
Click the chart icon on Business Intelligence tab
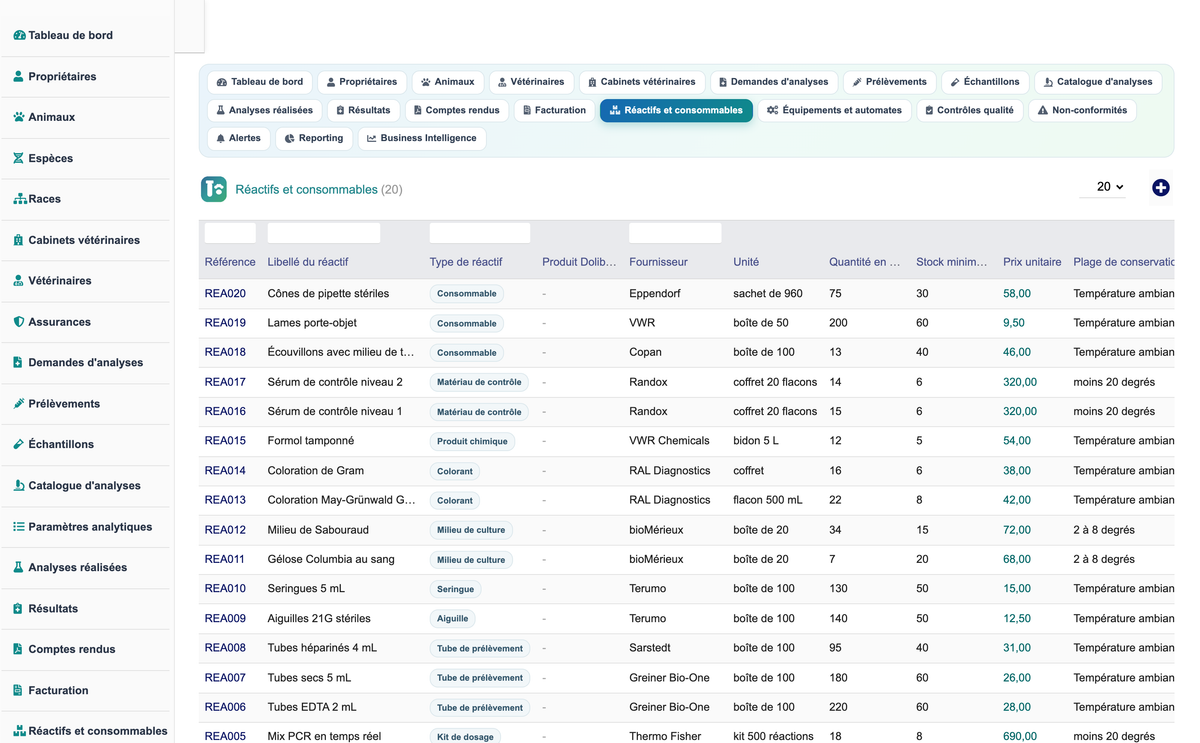coord(372,139)
